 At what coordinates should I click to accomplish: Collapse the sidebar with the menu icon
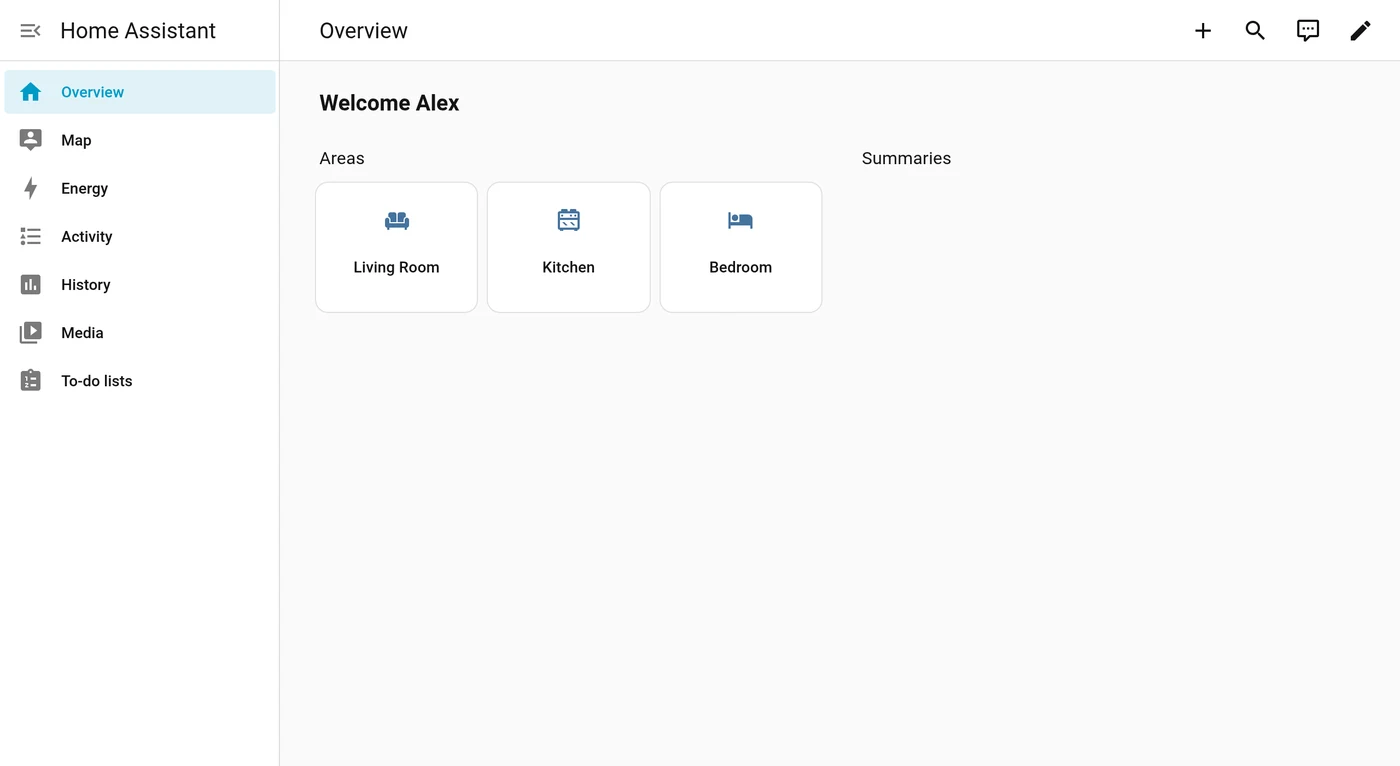(30, 31)
